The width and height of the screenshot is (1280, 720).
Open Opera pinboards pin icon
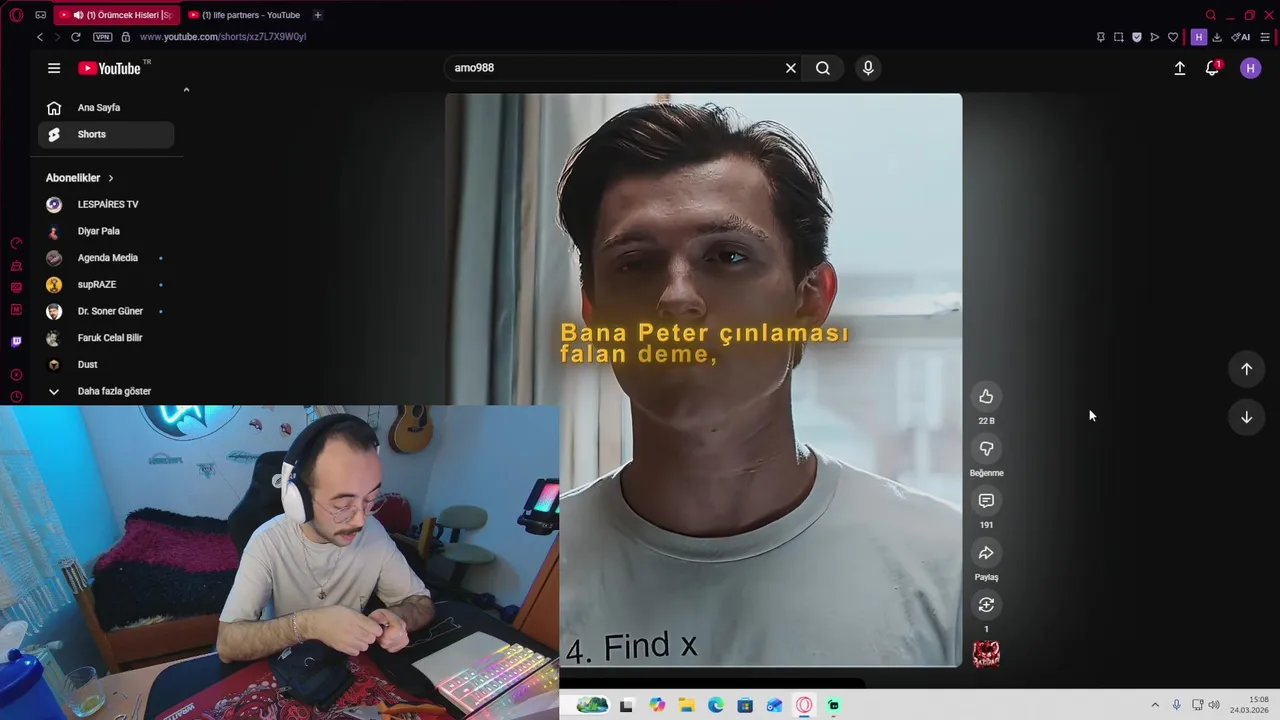(x=1100, y=37)
